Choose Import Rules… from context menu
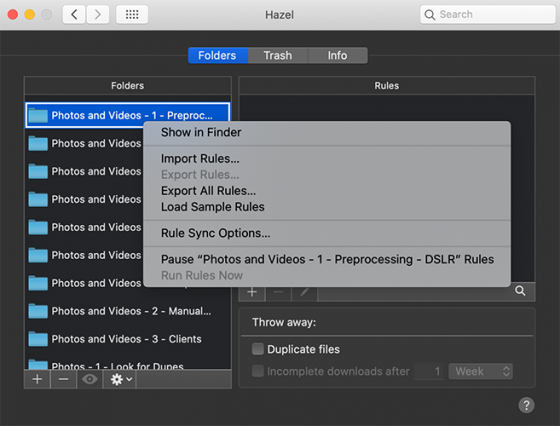Viewport: 560px width, 426px height. [327, 159]
